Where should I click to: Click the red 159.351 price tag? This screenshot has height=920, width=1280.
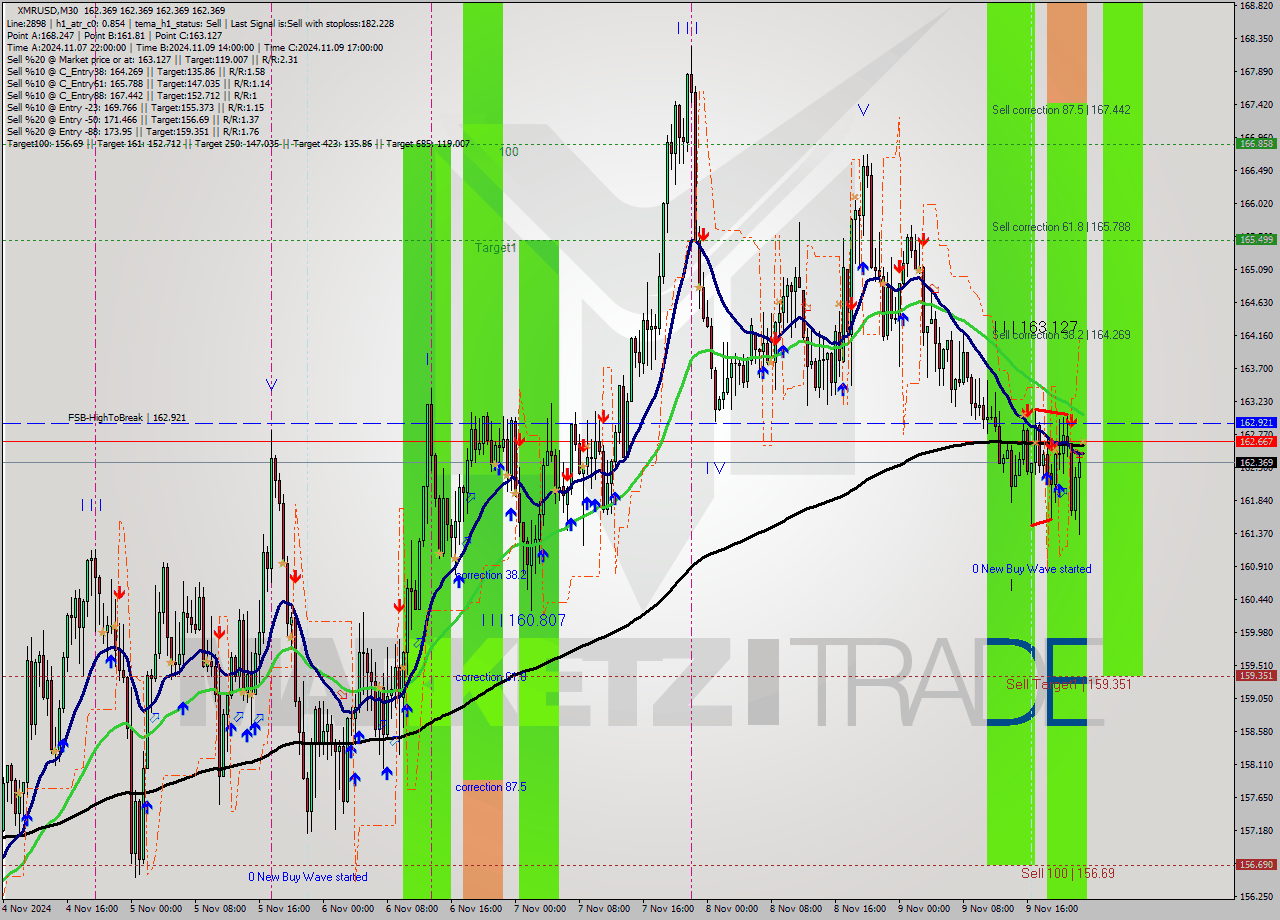coord(1256,675)
